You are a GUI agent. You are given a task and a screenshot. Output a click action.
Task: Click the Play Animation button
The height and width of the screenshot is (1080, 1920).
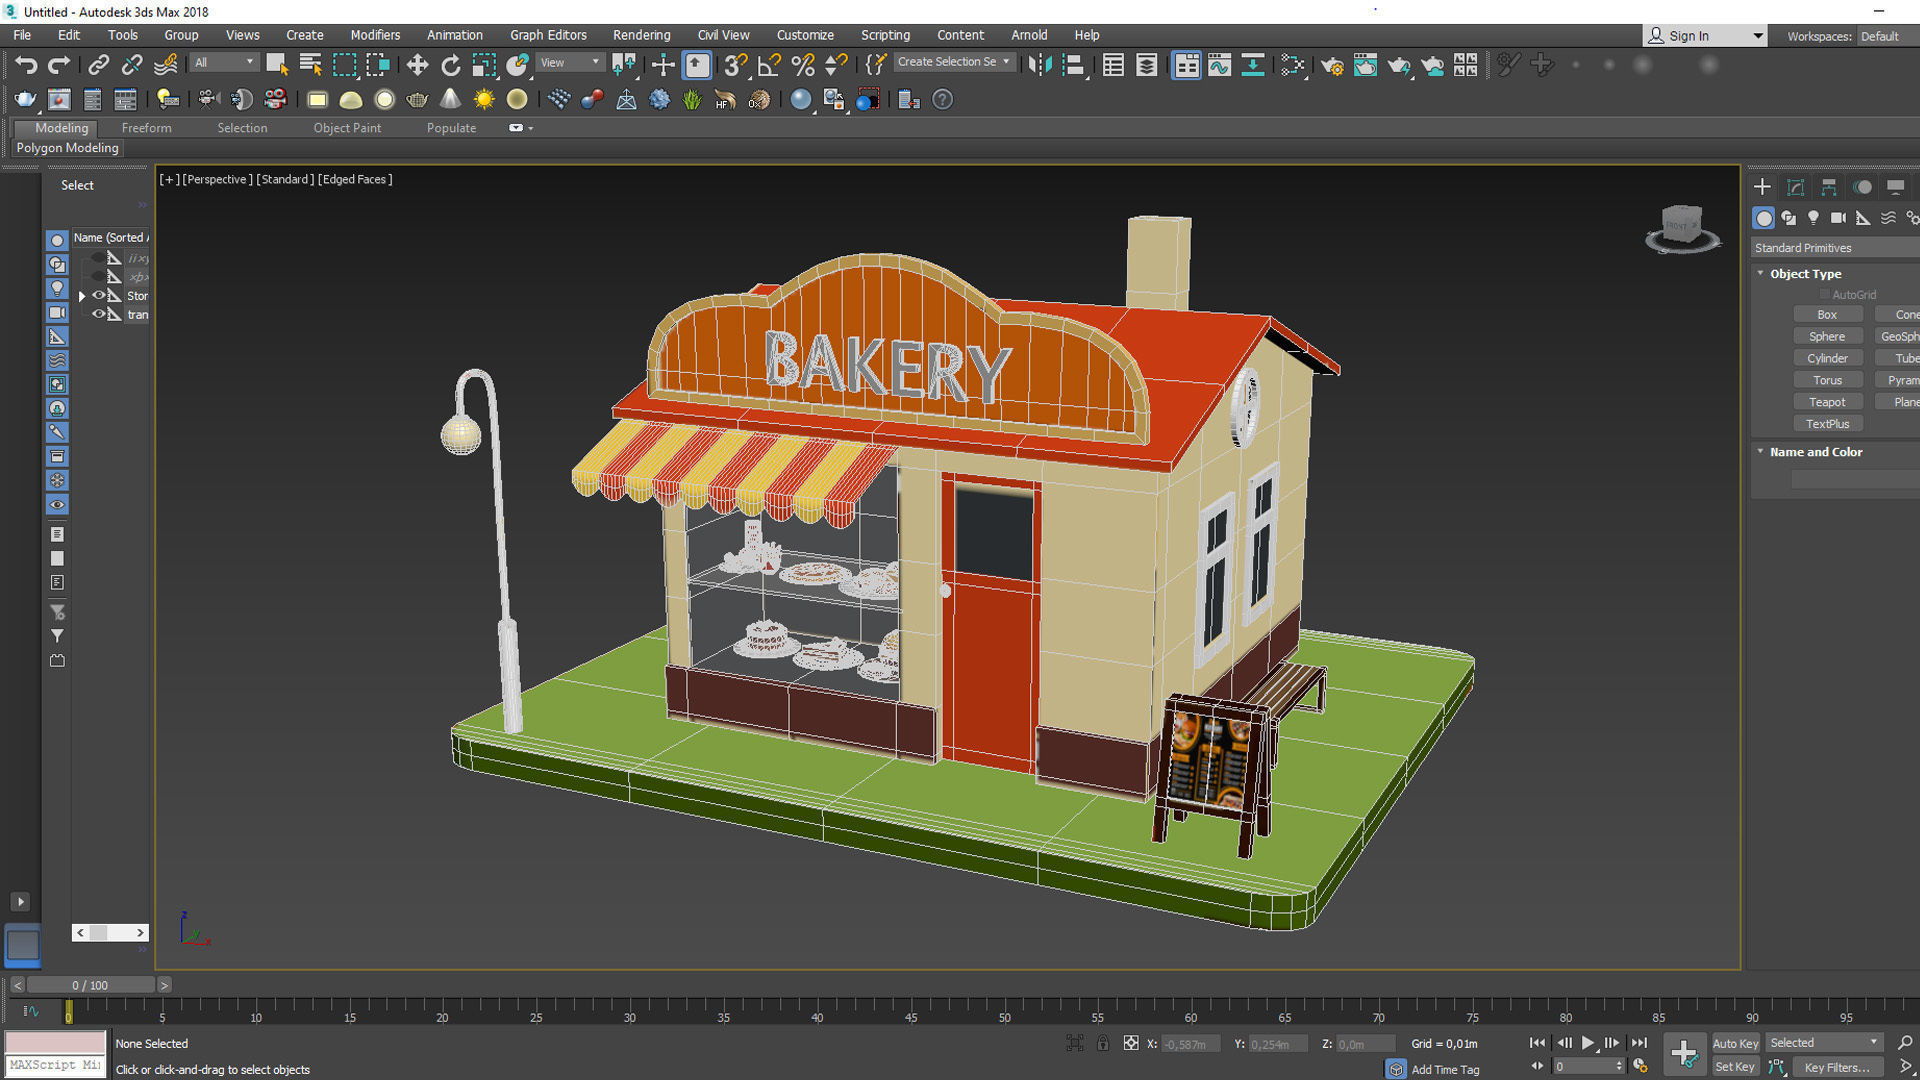[x=1588, y=1043]
